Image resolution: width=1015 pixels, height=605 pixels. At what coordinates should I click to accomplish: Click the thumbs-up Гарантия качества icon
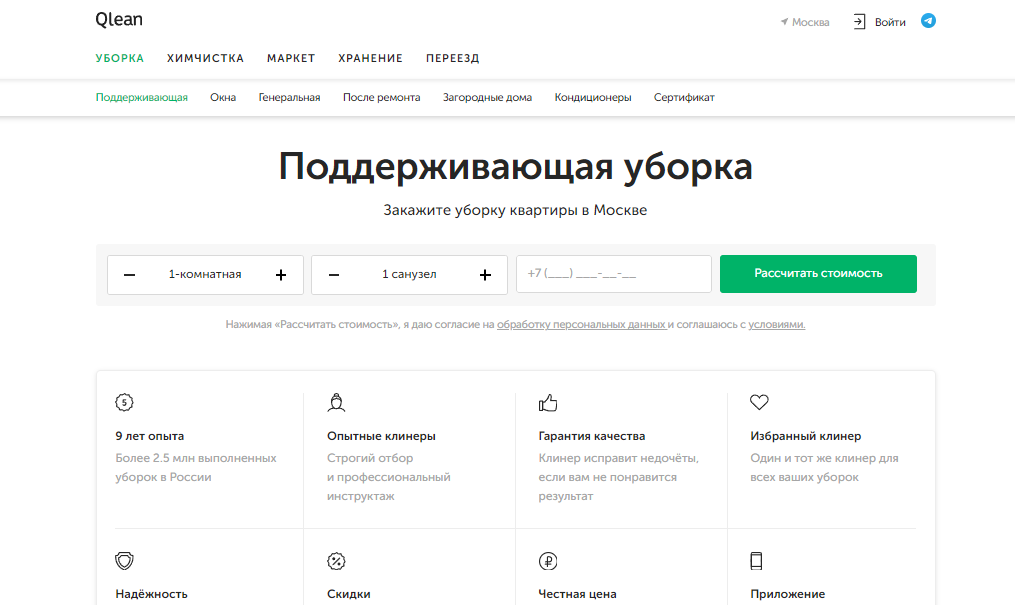coord(547,403)
